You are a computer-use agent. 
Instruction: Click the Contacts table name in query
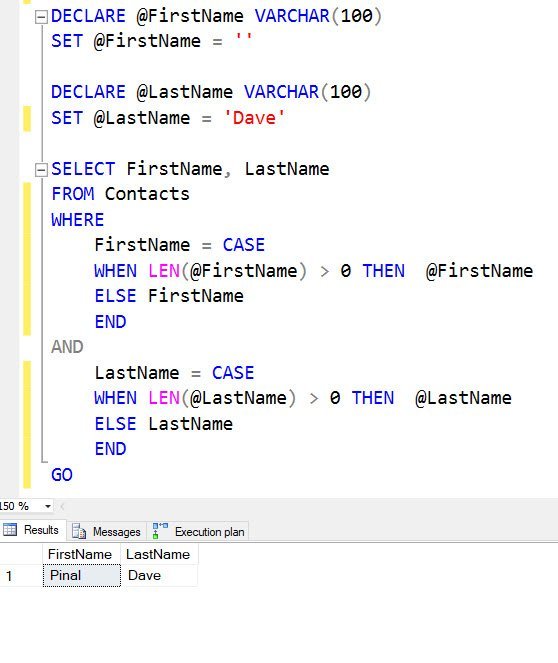pyautogui.click(x=147, y=194)
